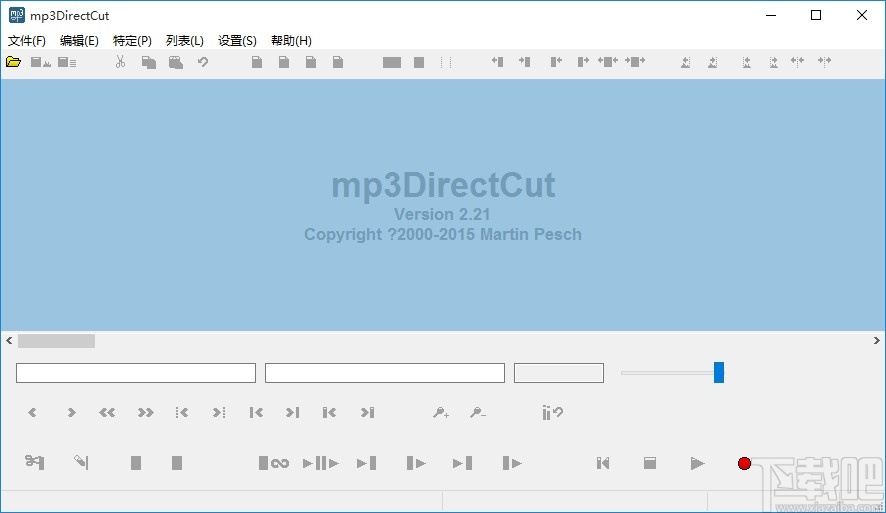This screenshot has width=886, height=513.
Task: Move one step forward with single right chevron
Action: tap(71, 412)
